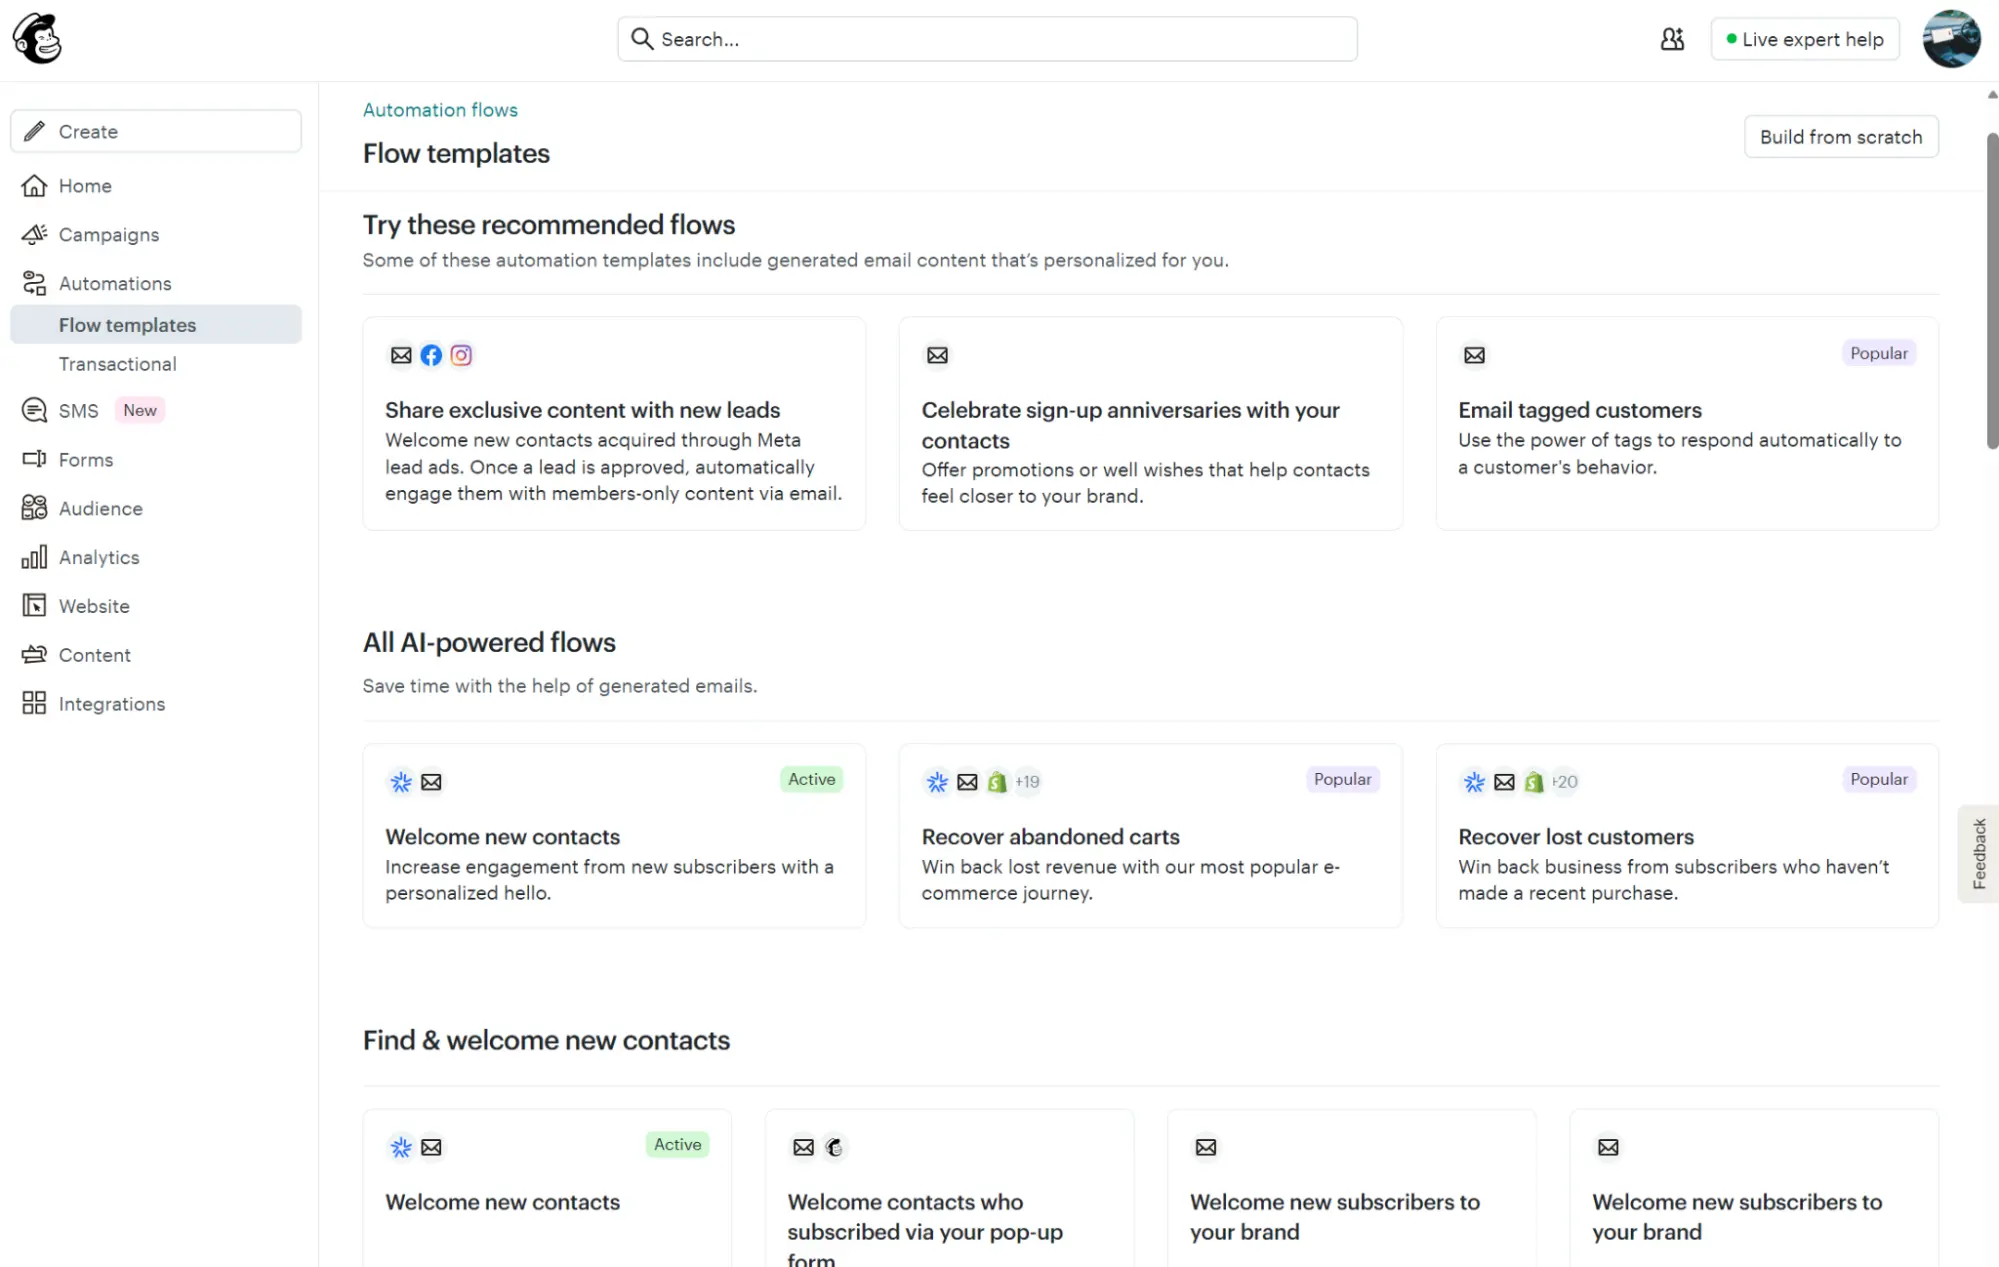Viewport: 1999px width, 1267px height.
Task: Click the SMS chat bubble icon
Action: 34,411
